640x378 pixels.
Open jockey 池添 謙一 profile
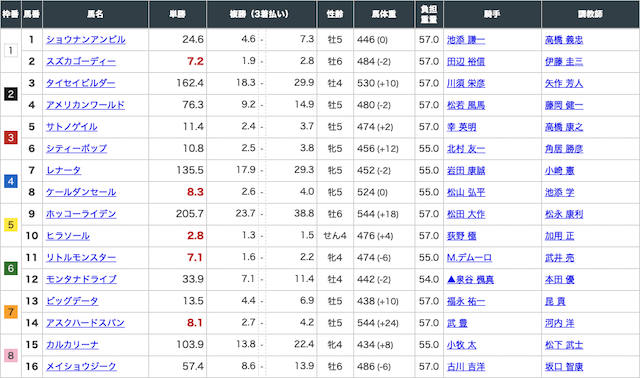pyautogui.click(x=466, y=40)
